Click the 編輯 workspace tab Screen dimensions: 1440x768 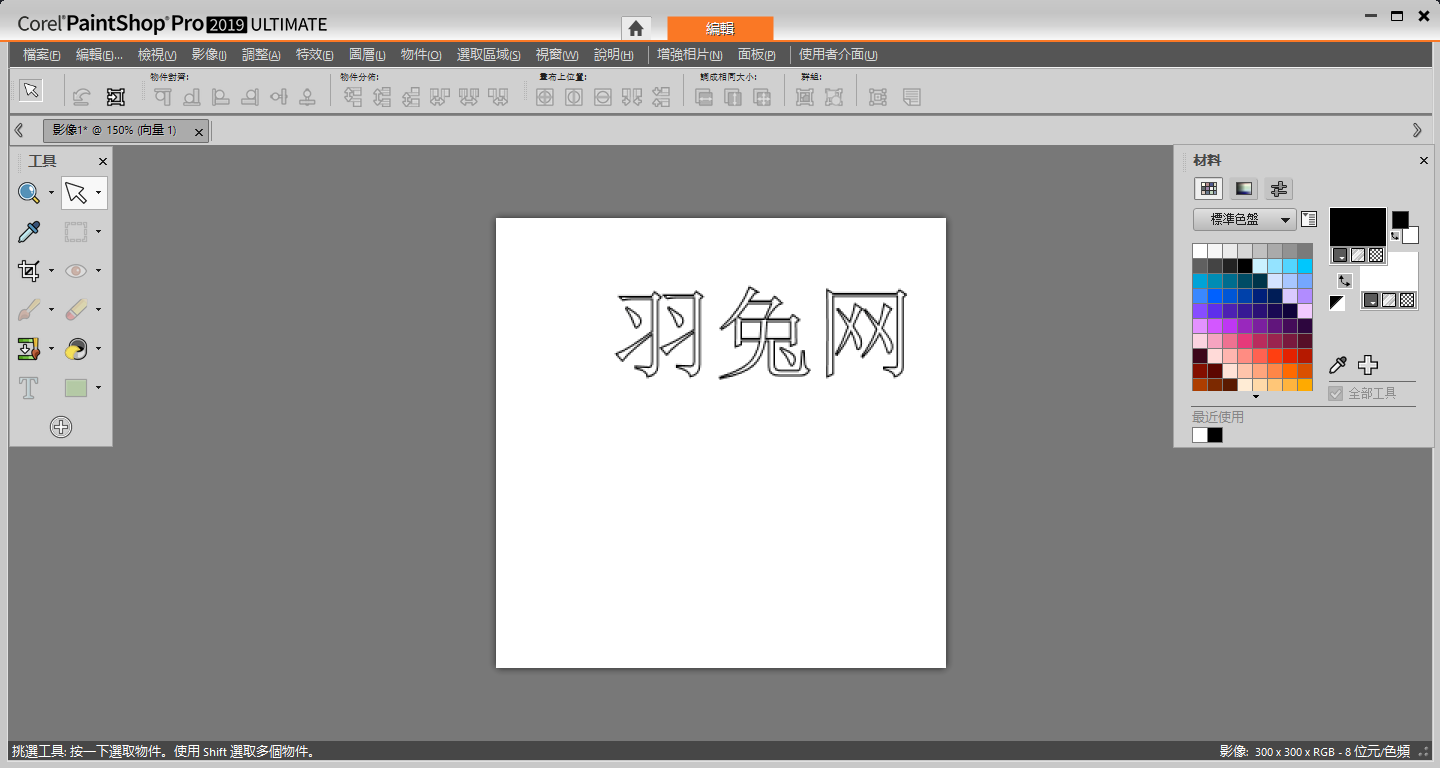[720, 28]
